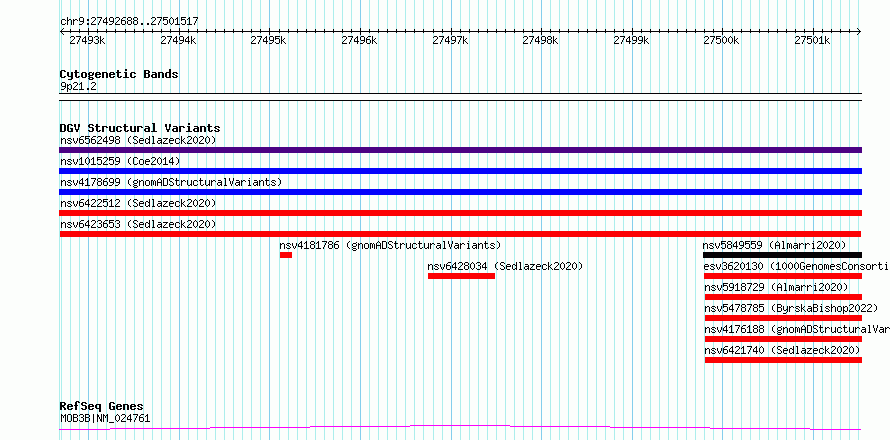Select the red nsv6423653 variant bar
Image resolution: width=890 pixels, height=440 pixels.
(x=460, y=234)
